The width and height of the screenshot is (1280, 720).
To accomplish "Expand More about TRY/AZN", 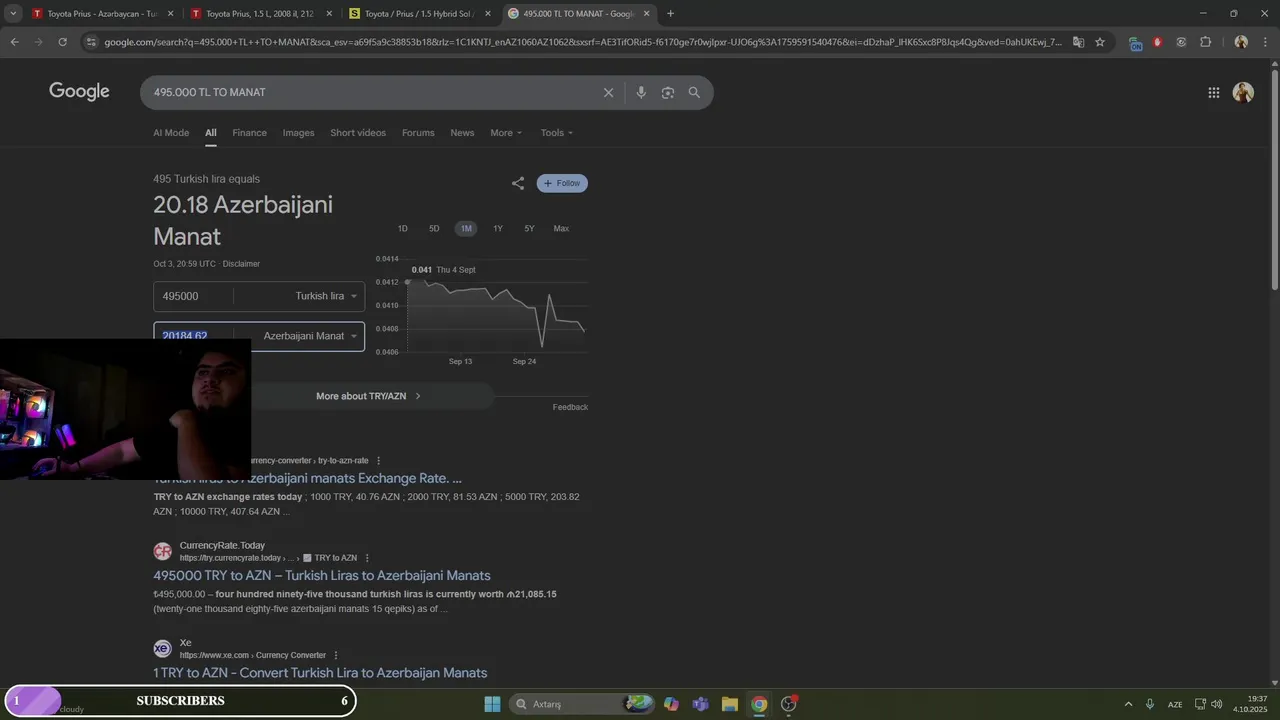I will click(368, 396).
